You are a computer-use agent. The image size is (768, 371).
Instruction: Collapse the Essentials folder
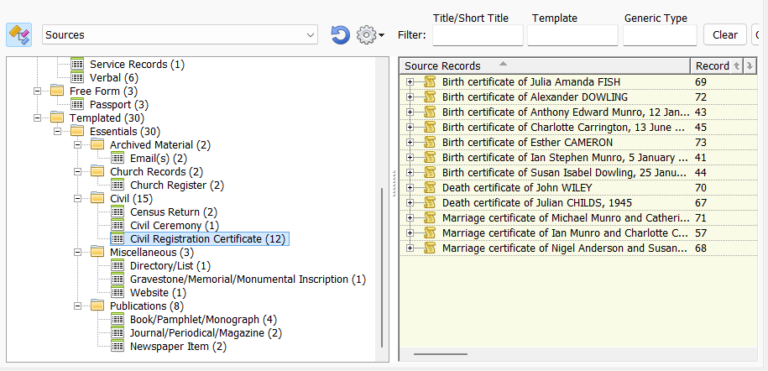pos(57,131)
